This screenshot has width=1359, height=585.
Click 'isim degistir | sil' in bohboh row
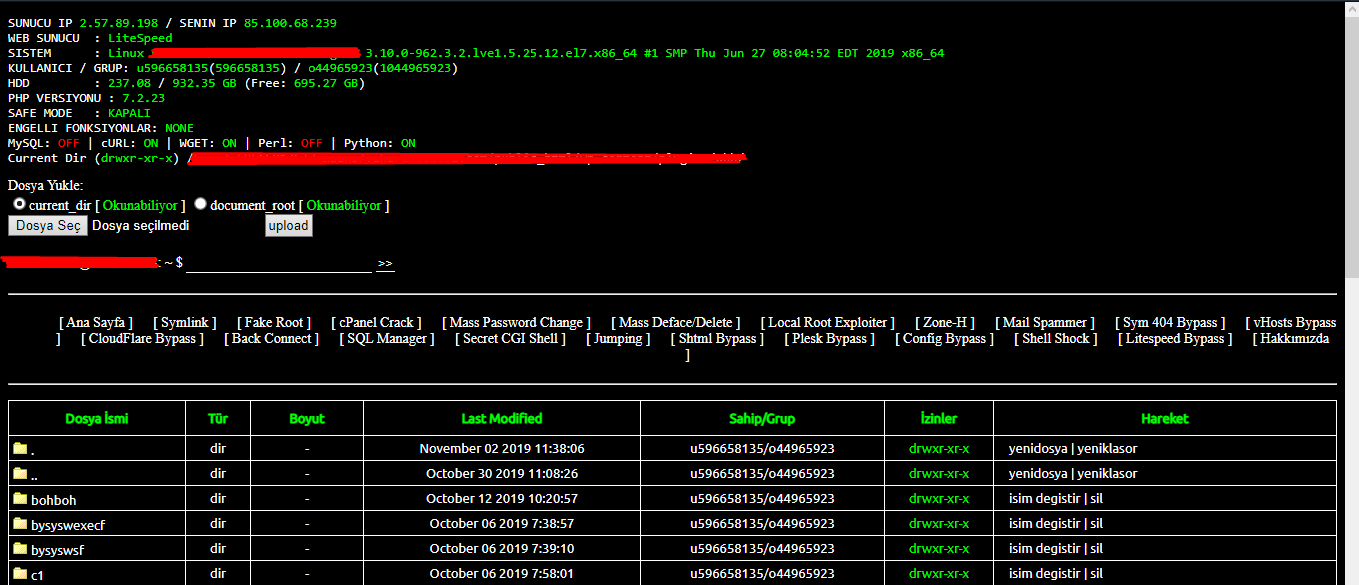tap(1055, 498)
